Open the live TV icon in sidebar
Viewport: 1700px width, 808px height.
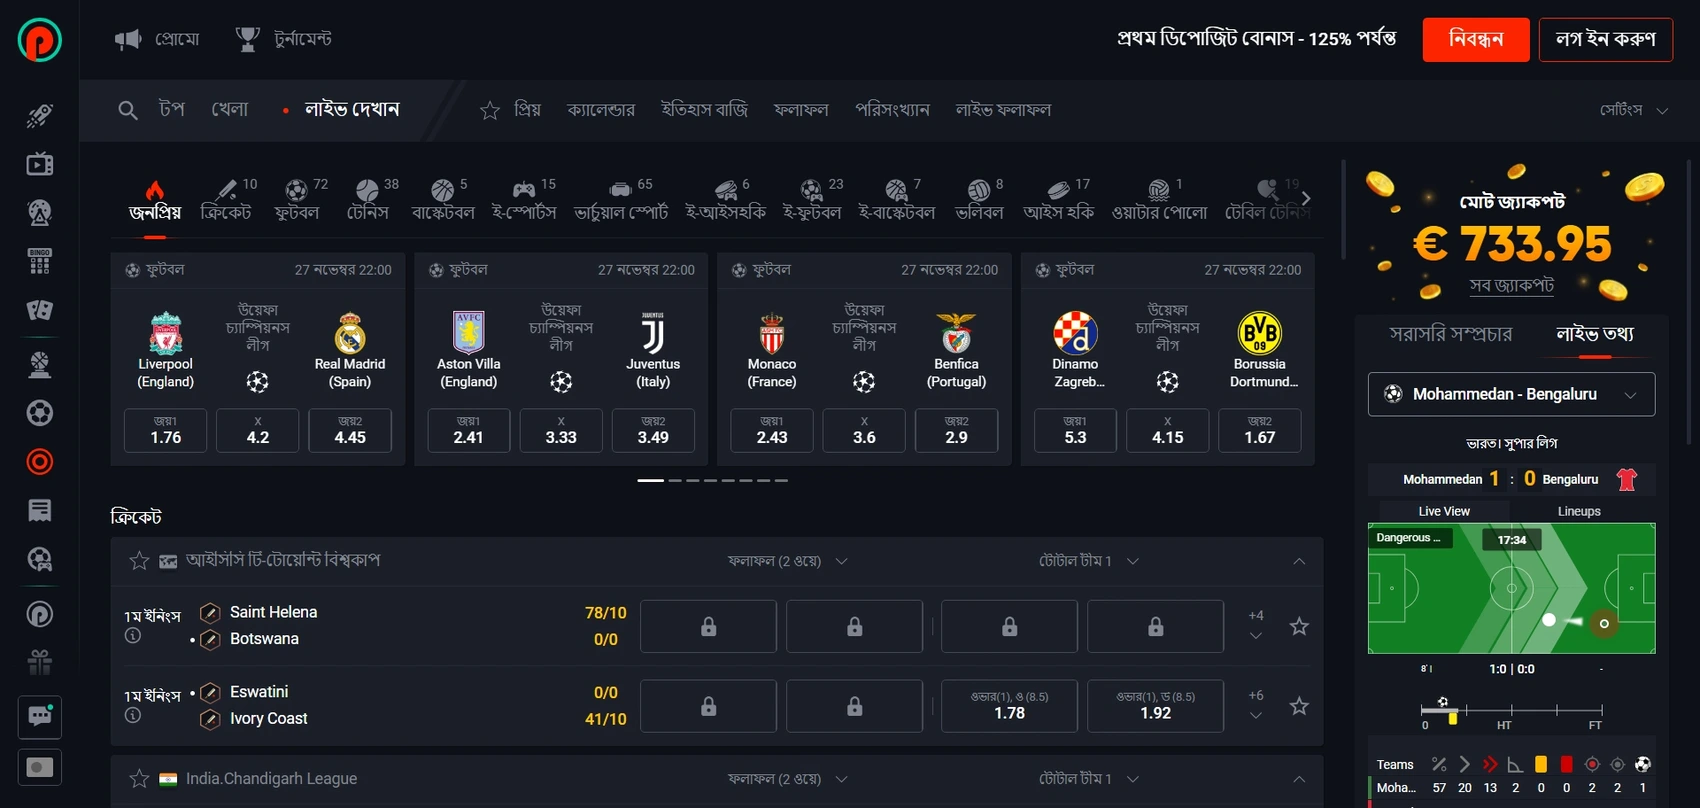pos(40,164)
